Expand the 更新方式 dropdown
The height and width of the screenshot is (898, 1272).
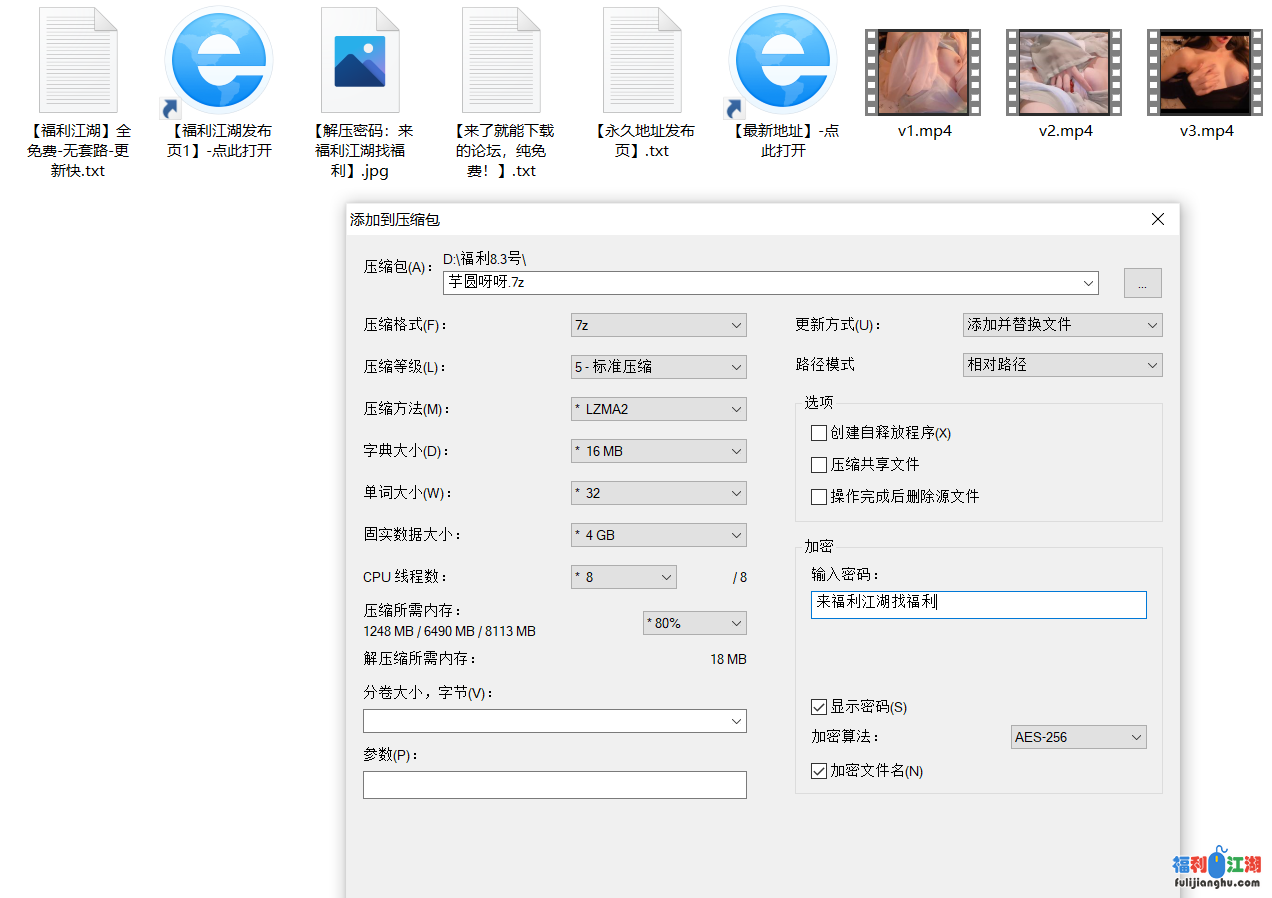(1061, 325)
